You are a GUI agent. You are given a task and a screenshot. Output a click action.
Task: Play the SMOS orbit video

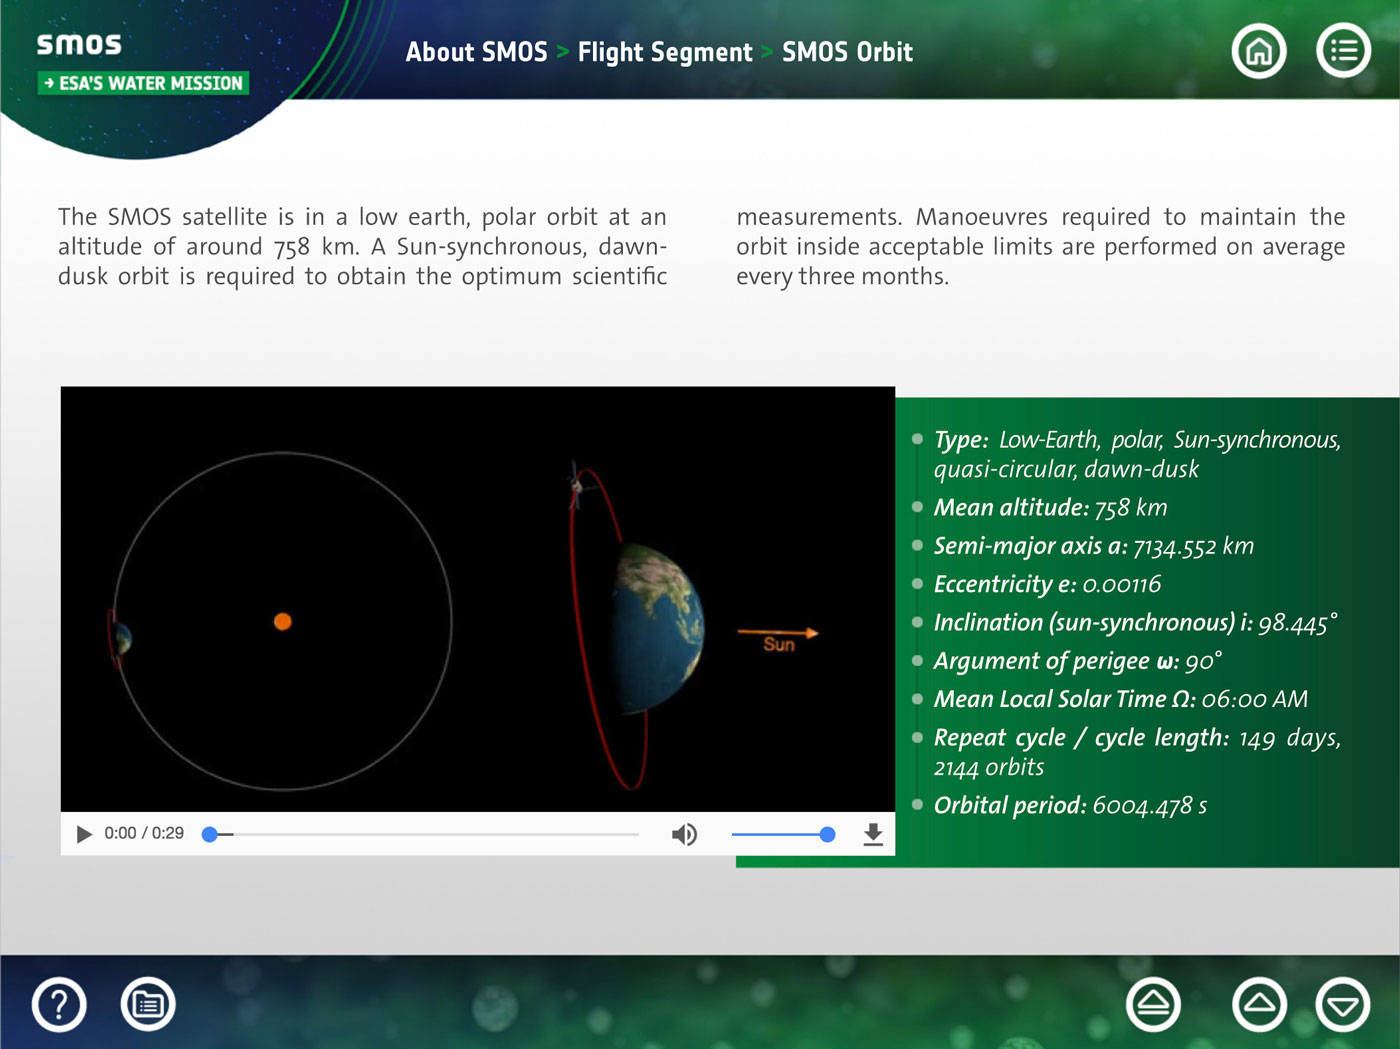pos(84,834)
